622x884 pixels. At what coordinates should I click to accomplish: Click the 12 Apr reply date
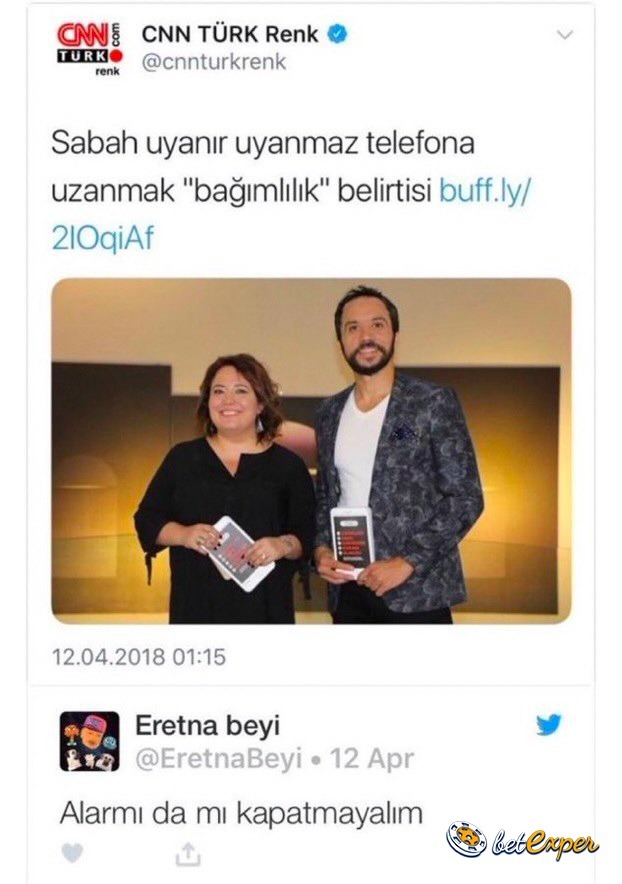coord(372,759)
